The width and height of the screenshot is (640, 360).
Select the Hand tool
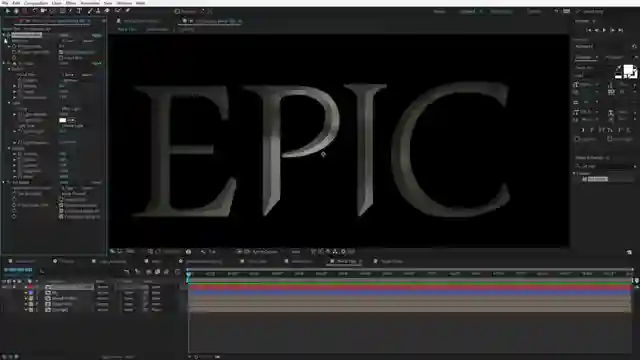point(16,11)
